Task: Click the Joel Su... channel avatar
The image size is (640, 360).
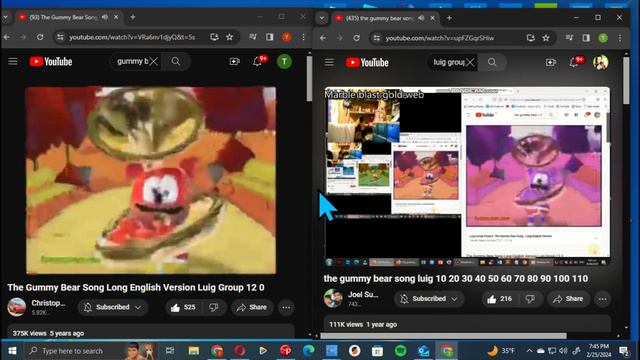Action: click(x=333, y=298)
